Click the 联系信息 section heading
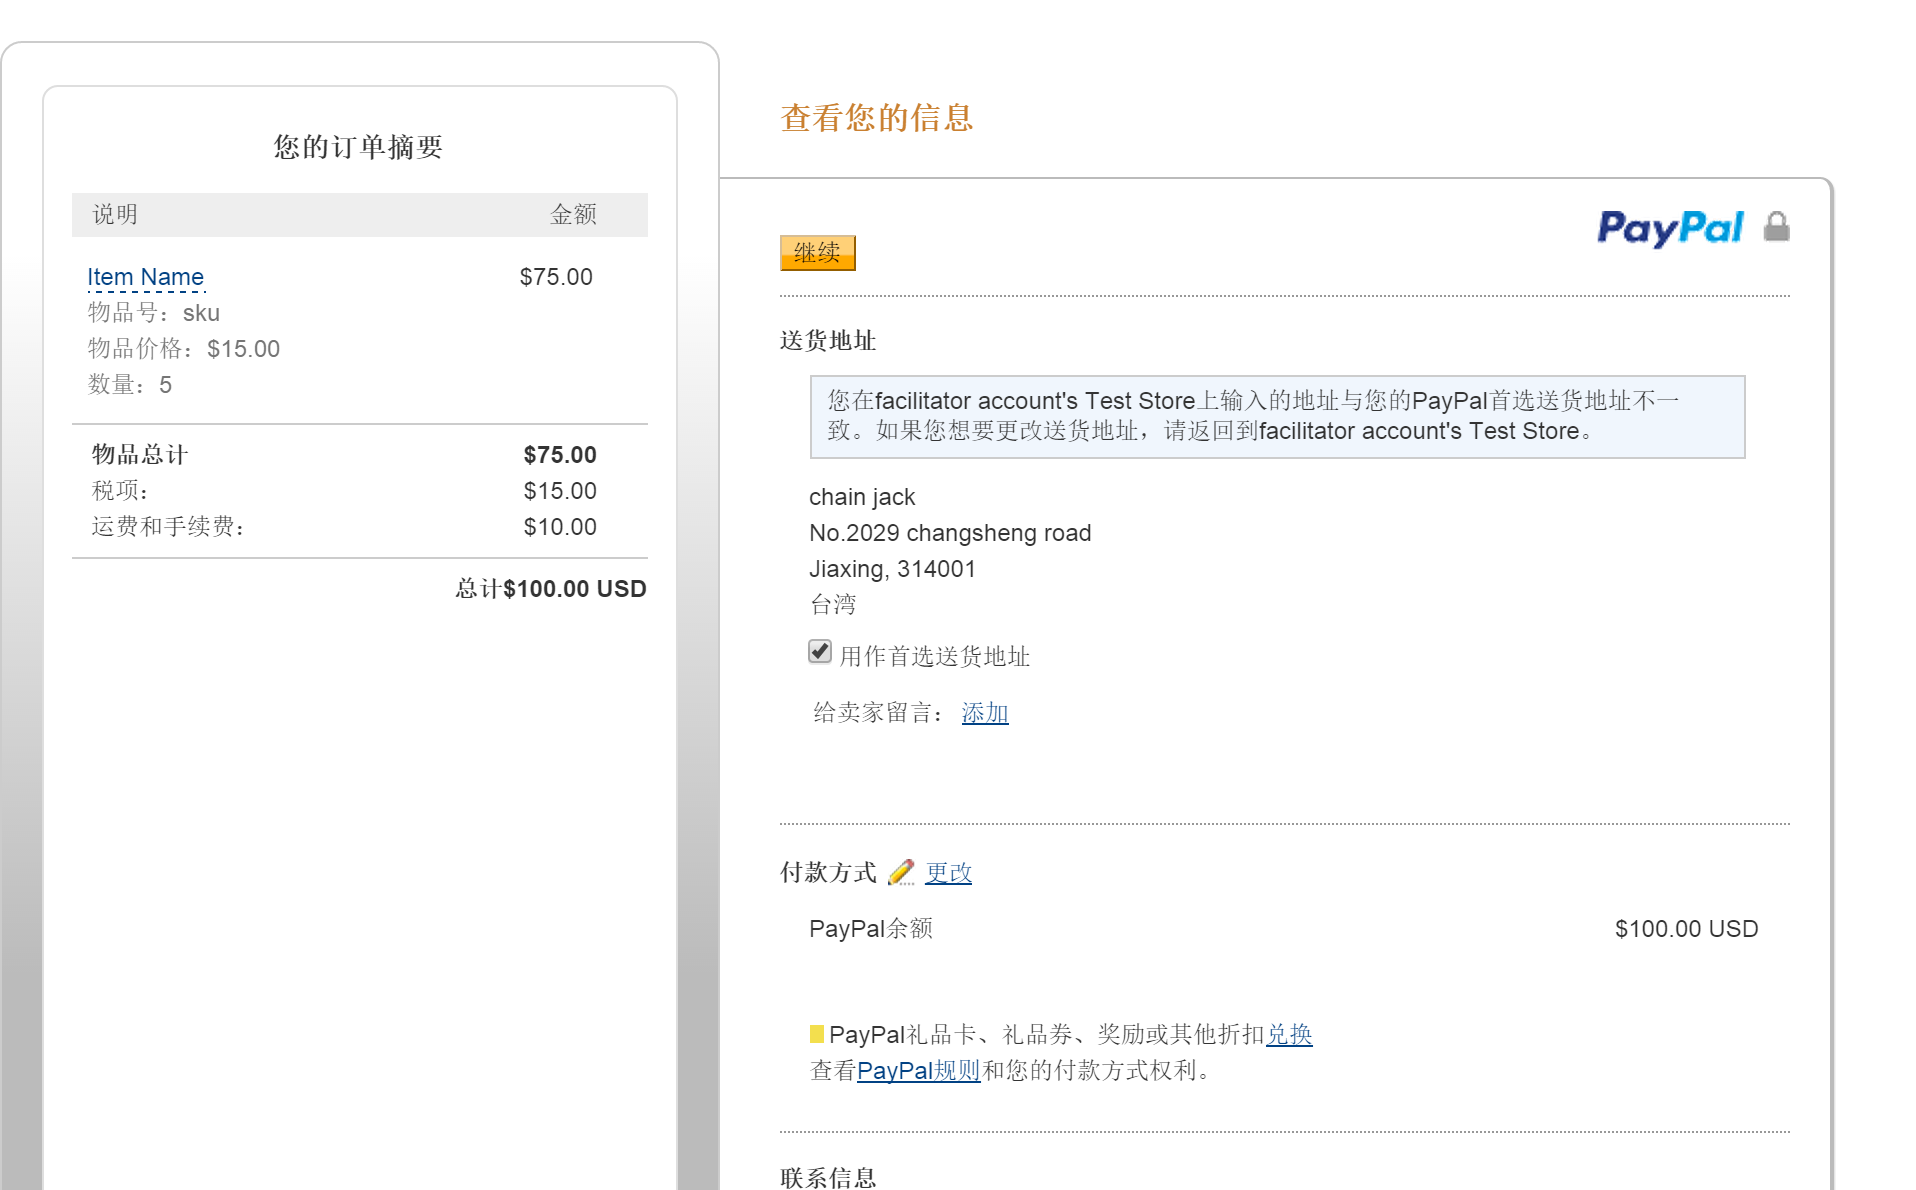1916x1190 pixels. [828, 1178]
